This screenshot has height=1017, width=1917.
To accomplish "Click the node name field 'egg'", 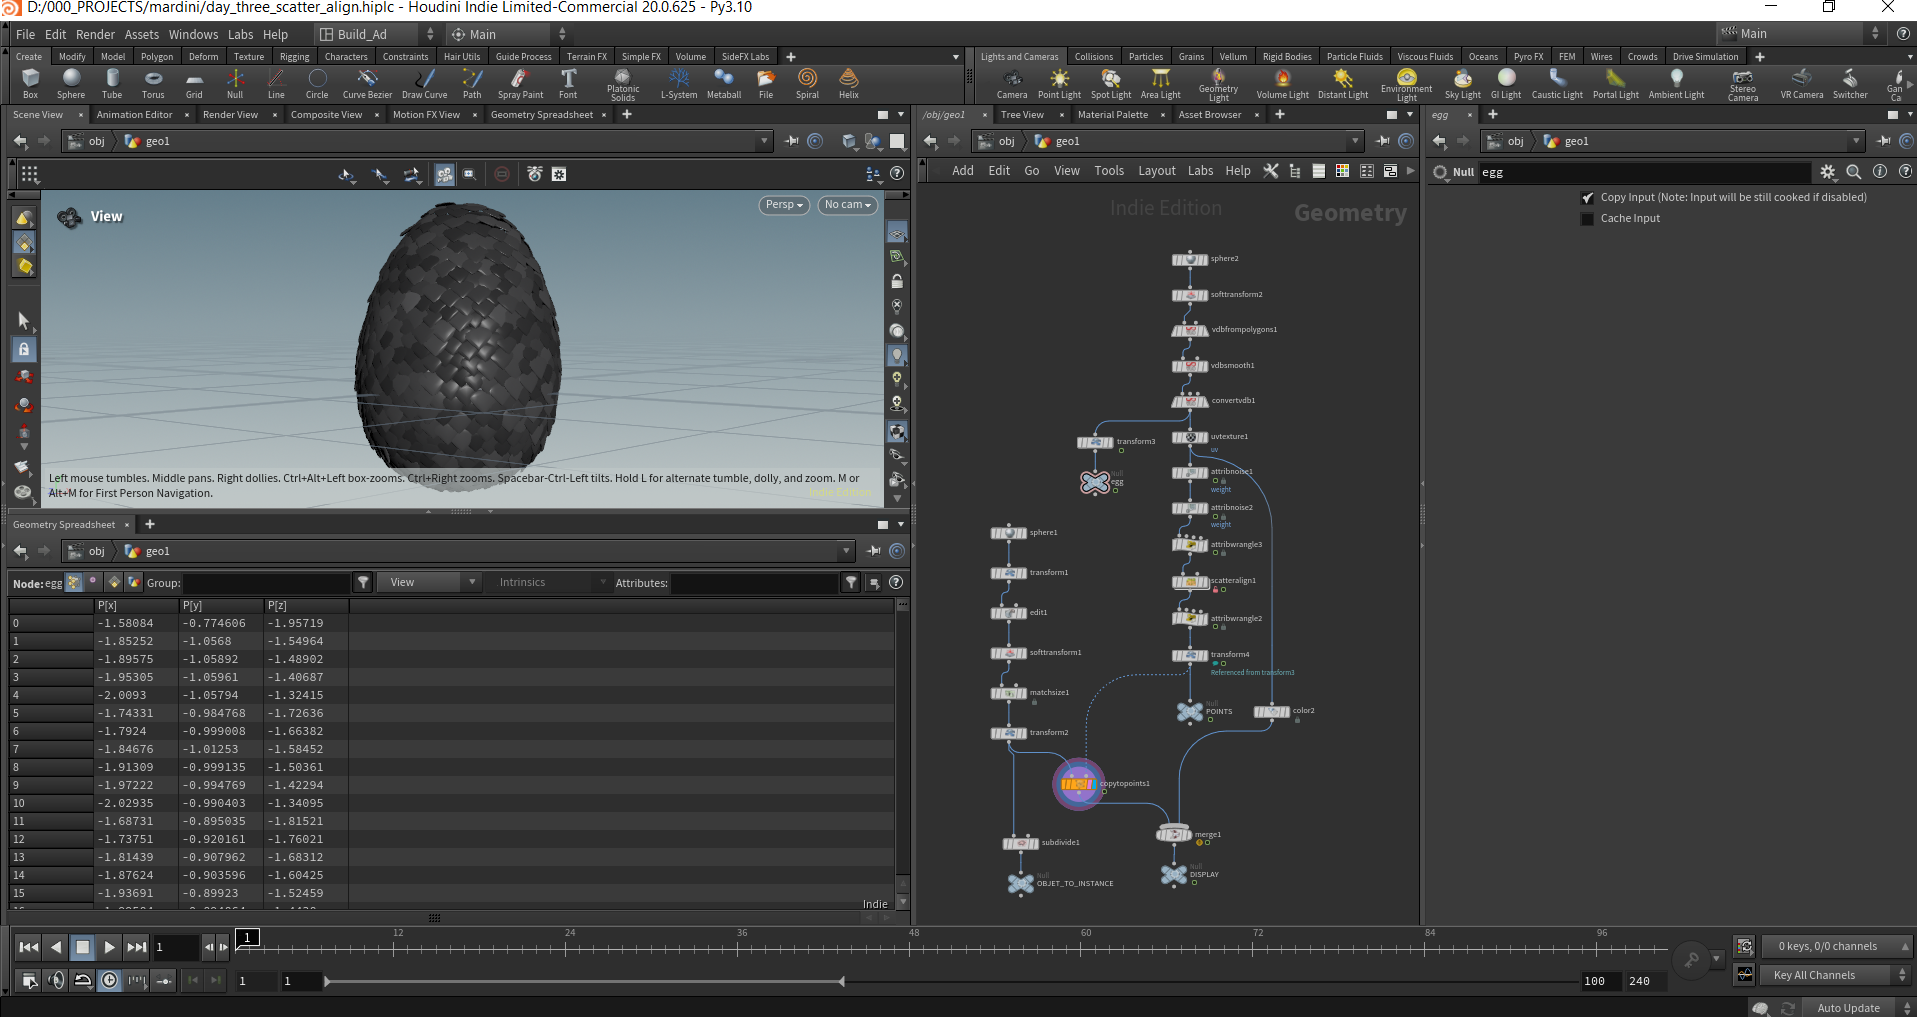I will (x=1644, y=172).
